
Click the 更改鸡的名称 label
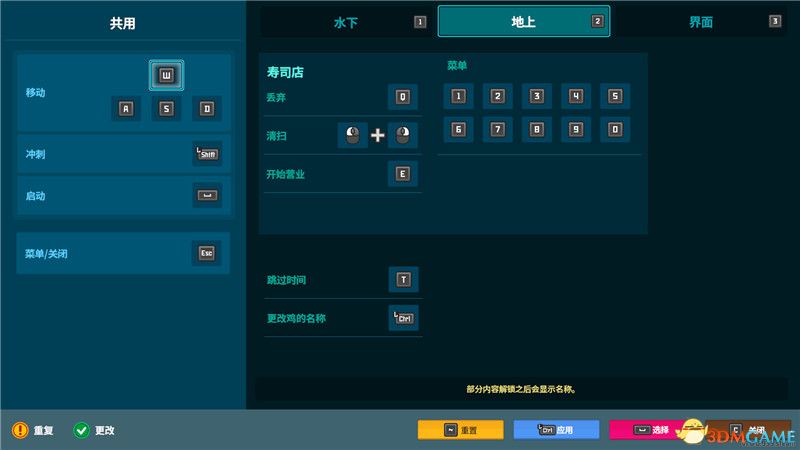296,318
